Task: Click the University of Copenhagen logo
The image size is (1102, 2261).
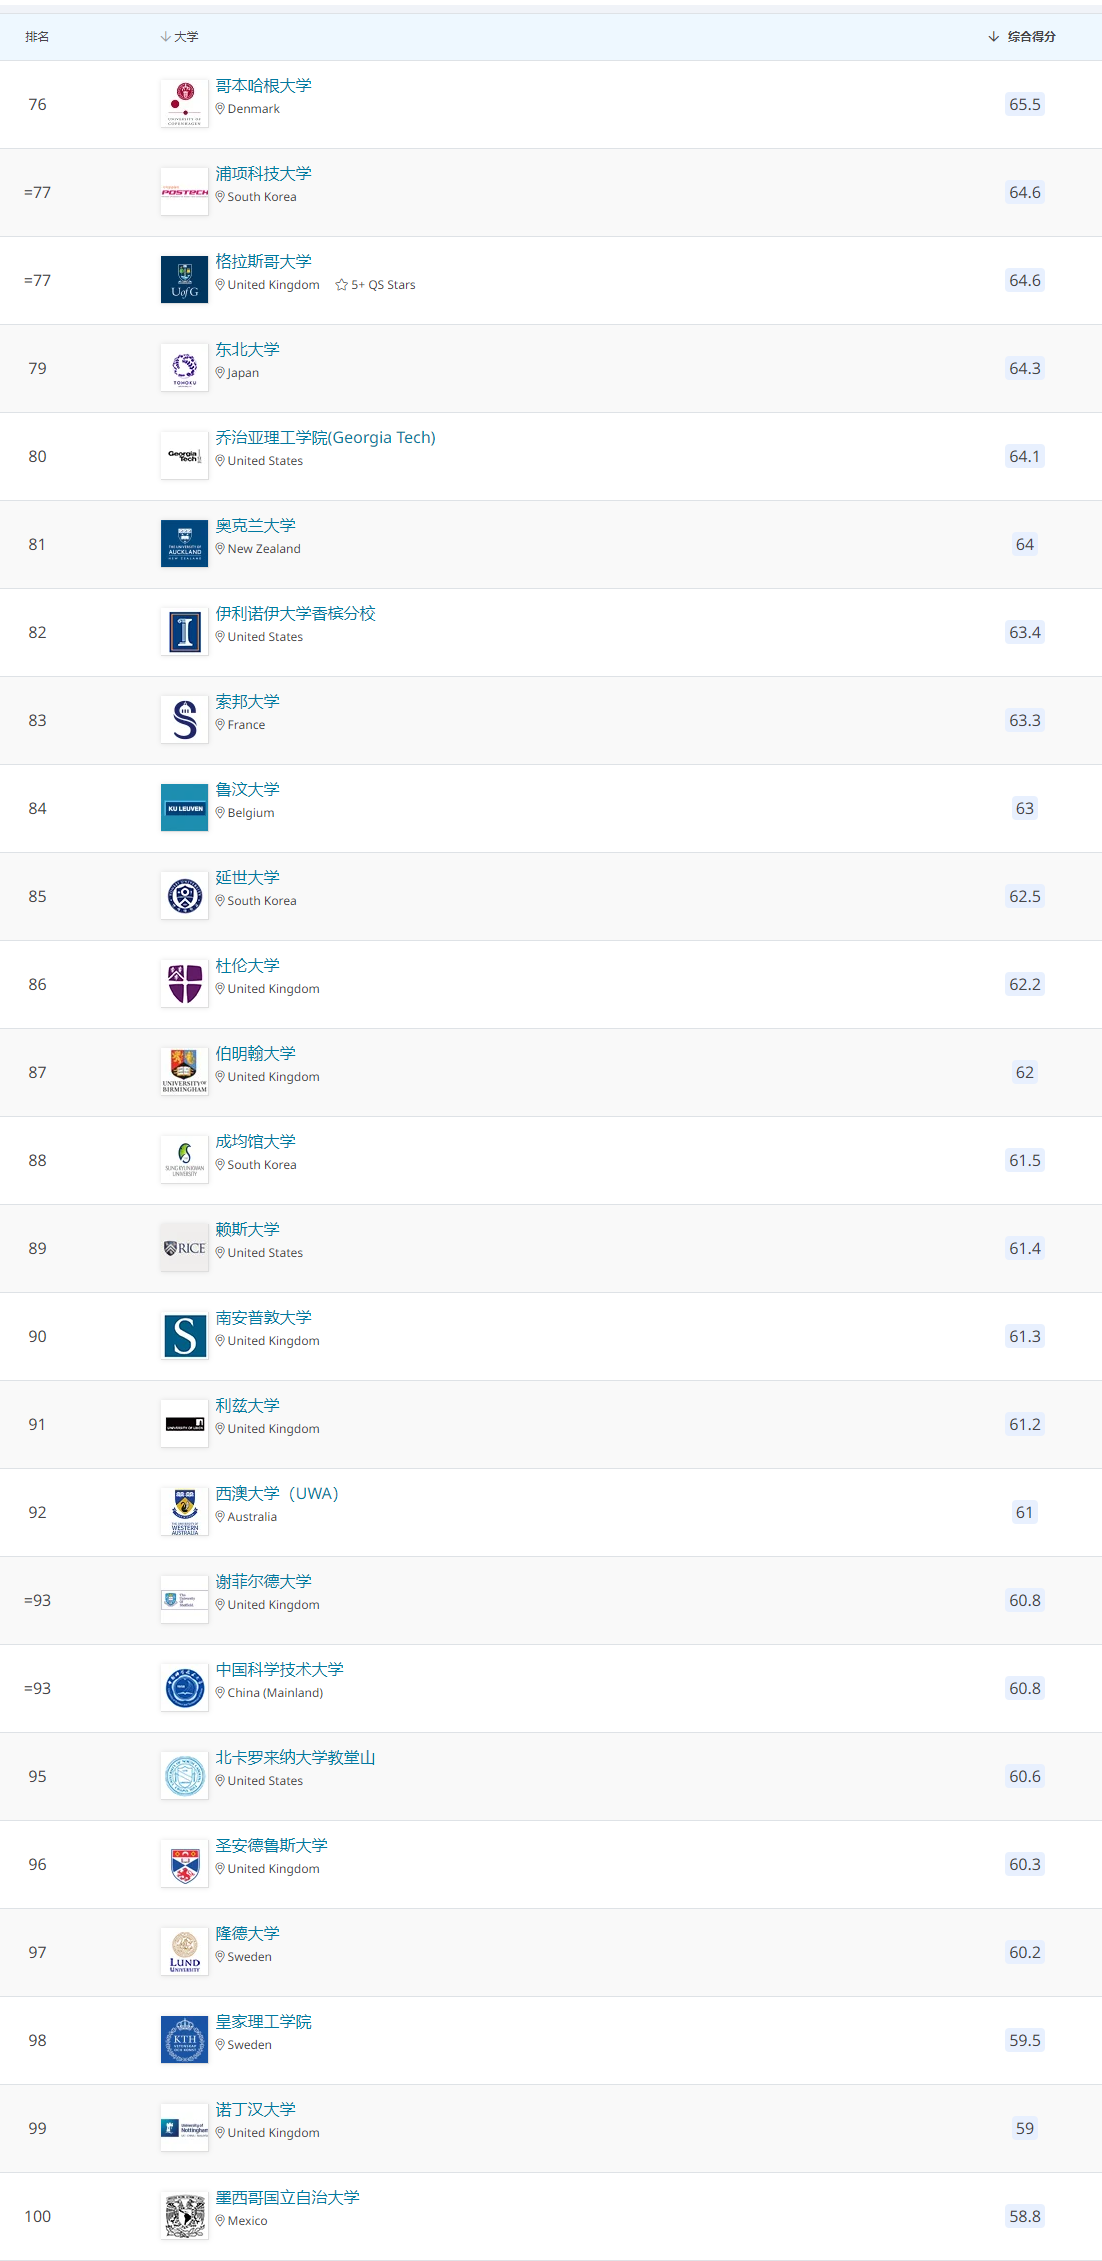Action: (x=184, y=104)
